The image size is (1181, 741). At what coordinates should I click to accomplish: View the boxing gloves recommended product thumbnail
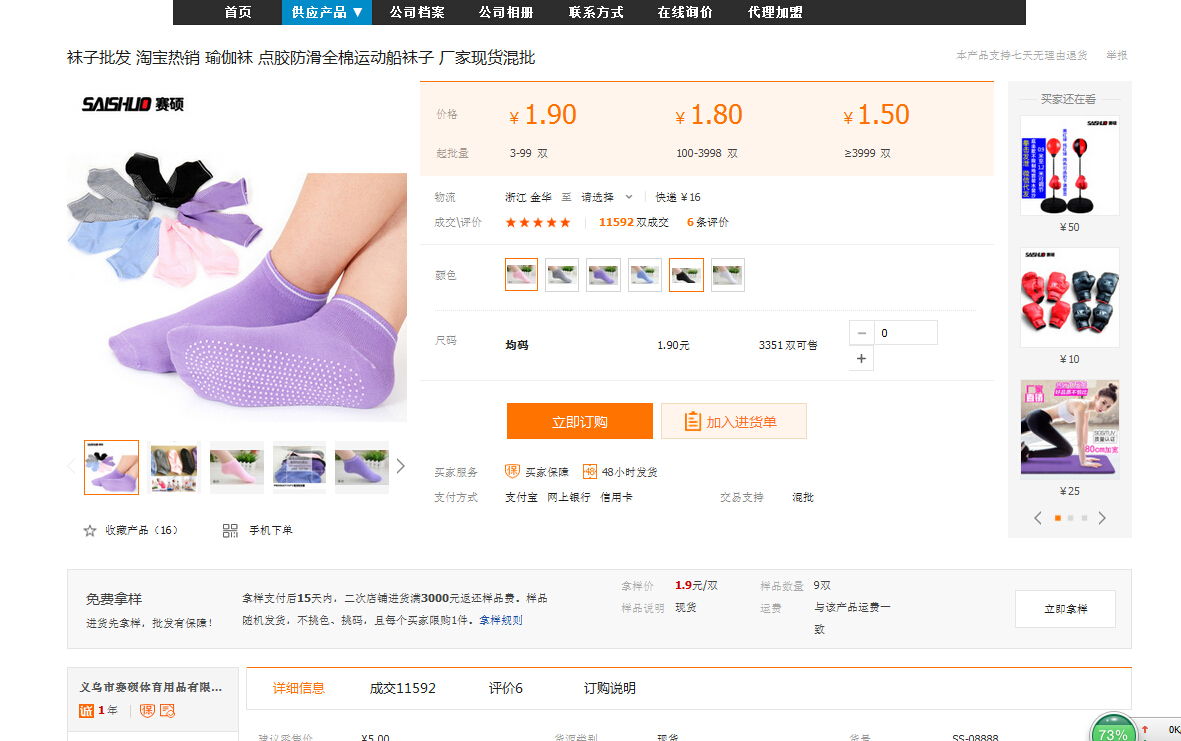(x=1069, y=297)
